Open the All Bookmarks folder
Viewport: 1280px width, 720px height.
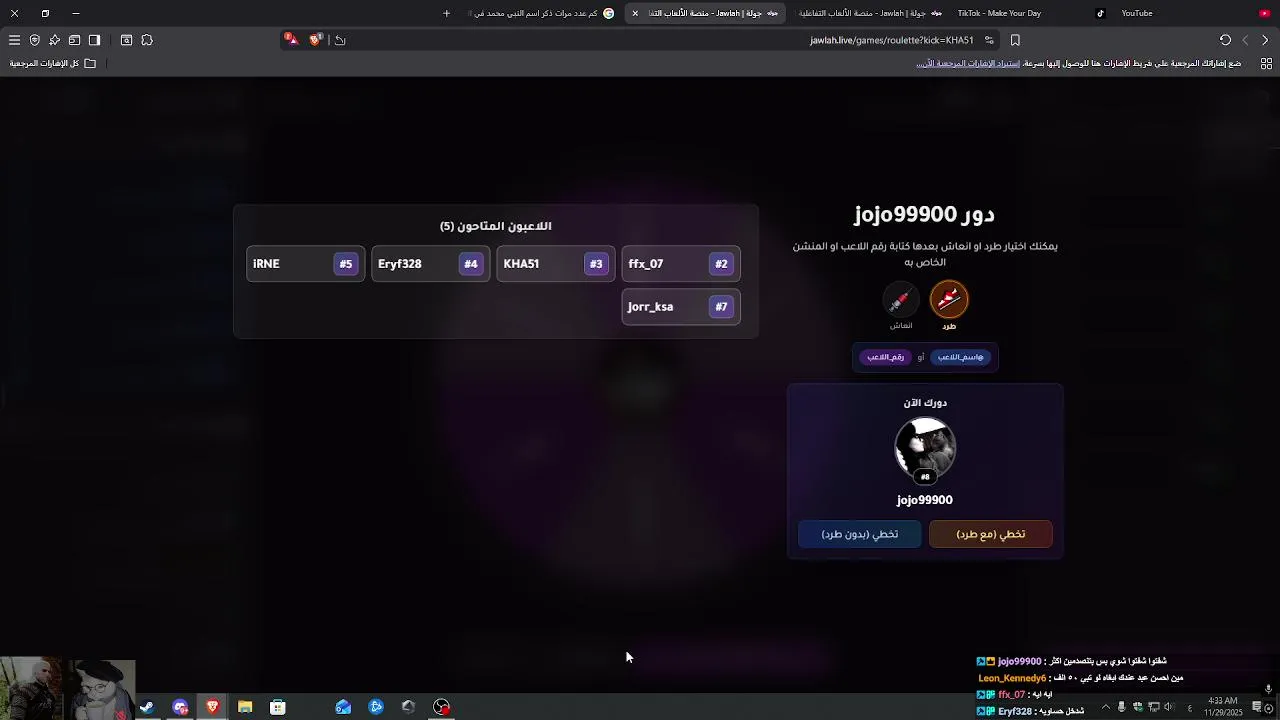pyautogui.click(x=53, y=63)
